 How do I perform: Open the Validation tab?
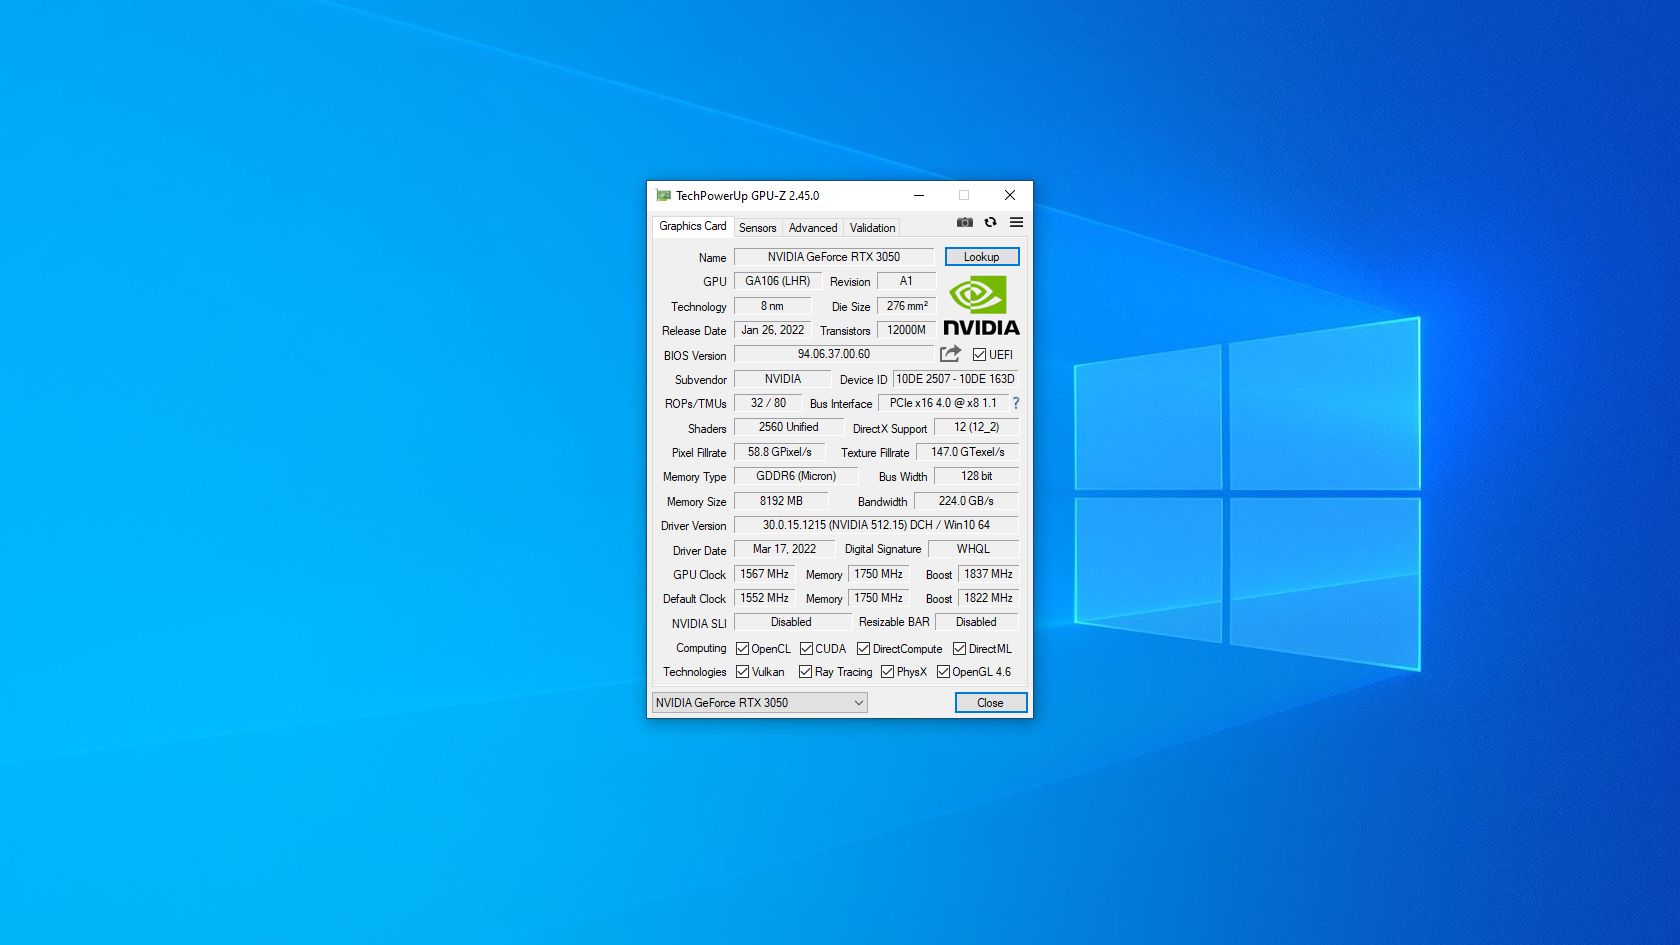tap(873, 228)
